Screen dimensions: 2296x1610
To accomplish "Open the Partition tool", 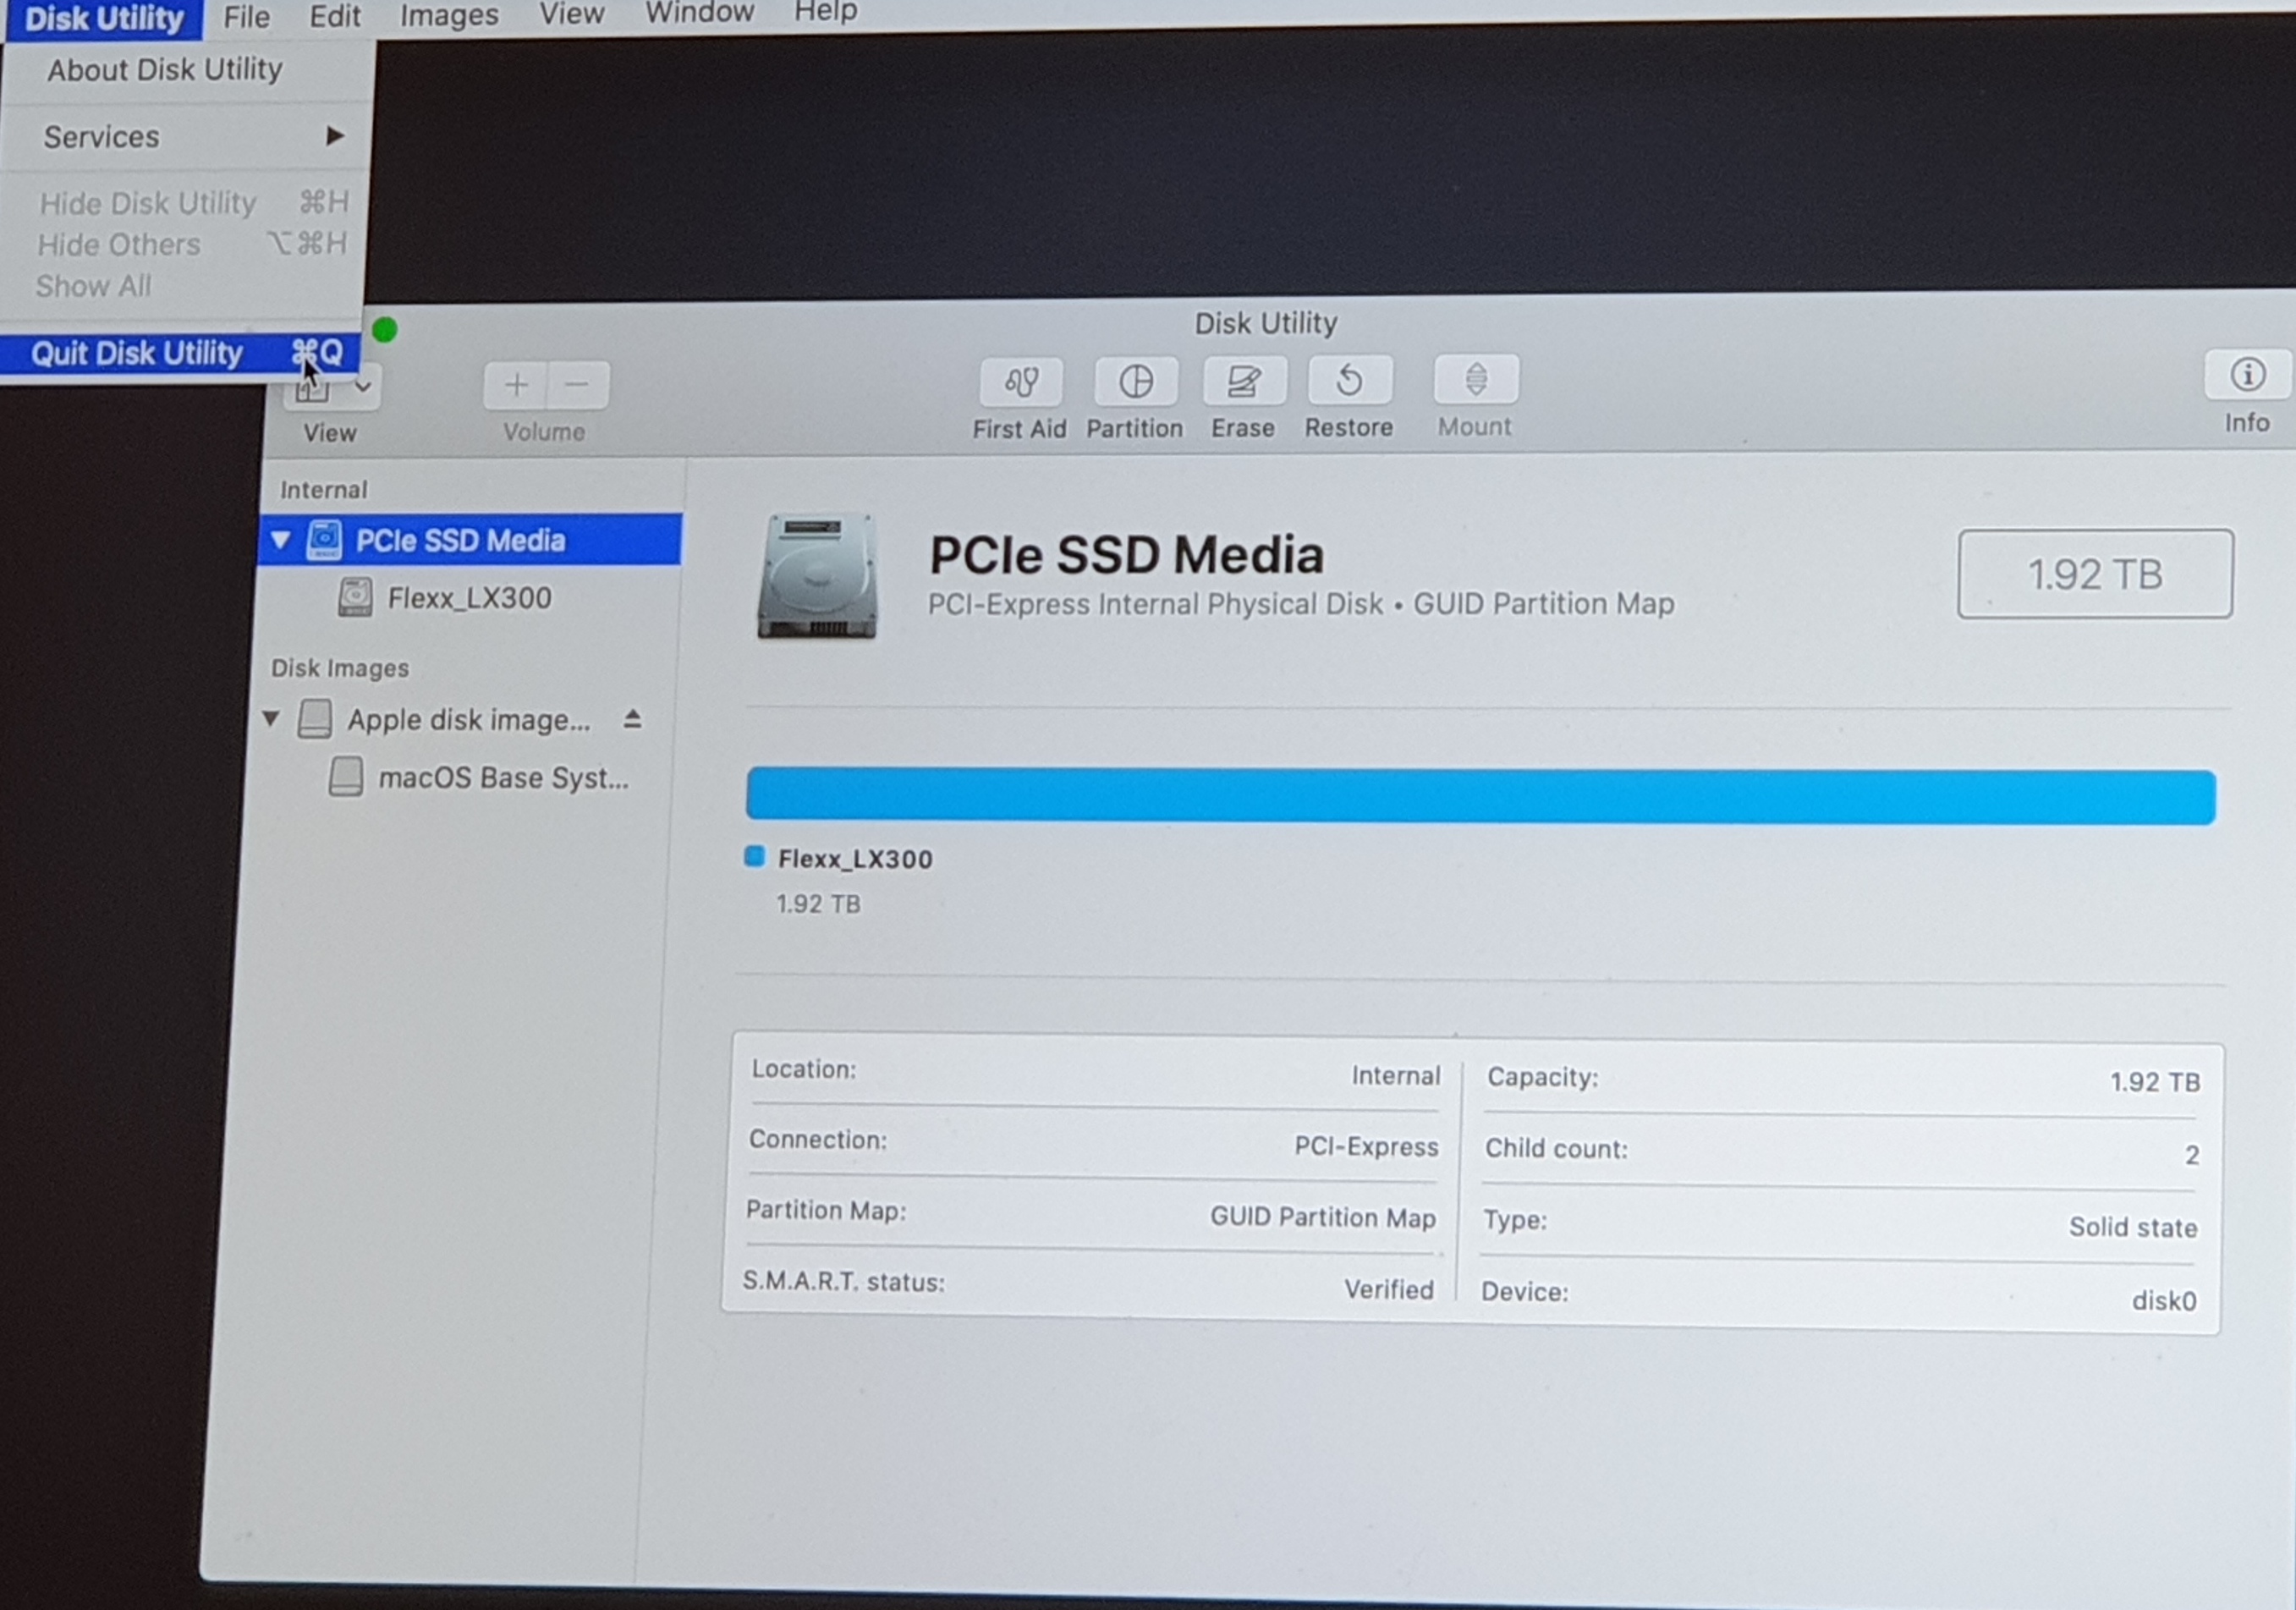I will [1135, 383].
